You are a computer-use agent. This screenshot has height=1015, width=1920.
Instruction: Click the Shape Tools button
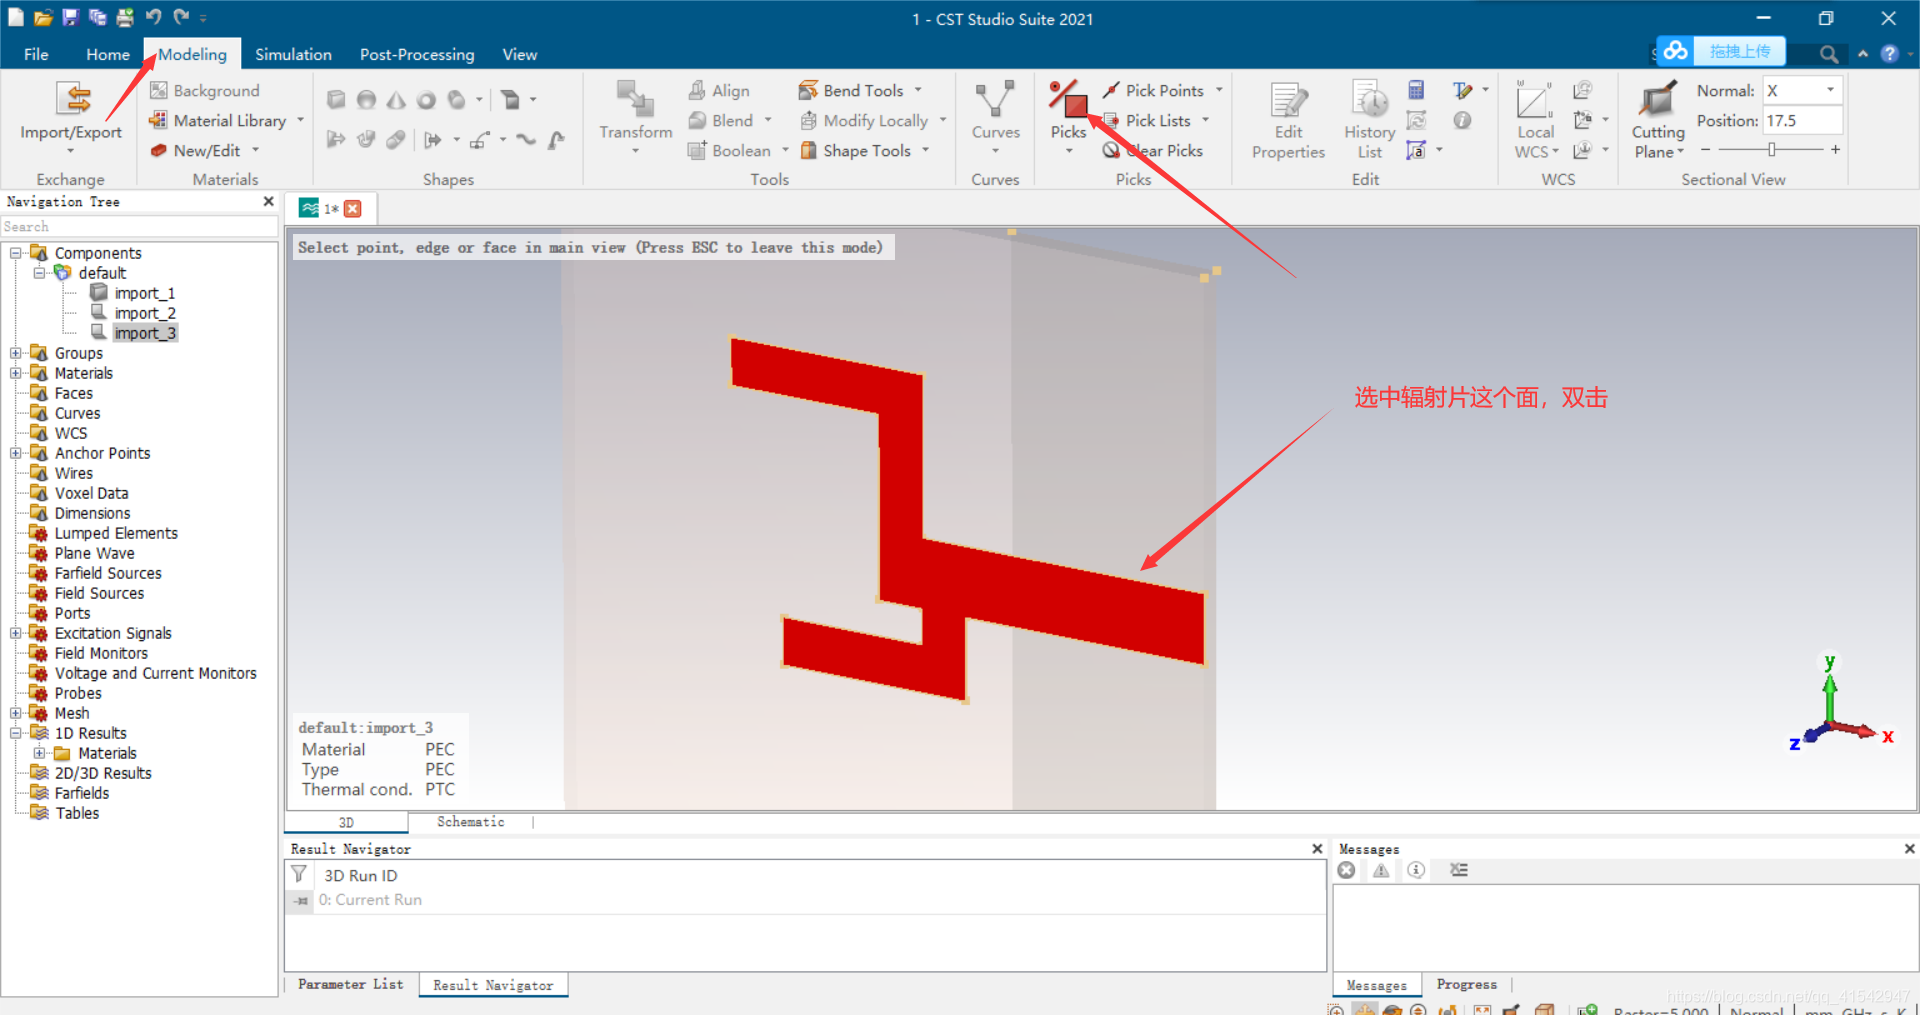coord(856,150)
